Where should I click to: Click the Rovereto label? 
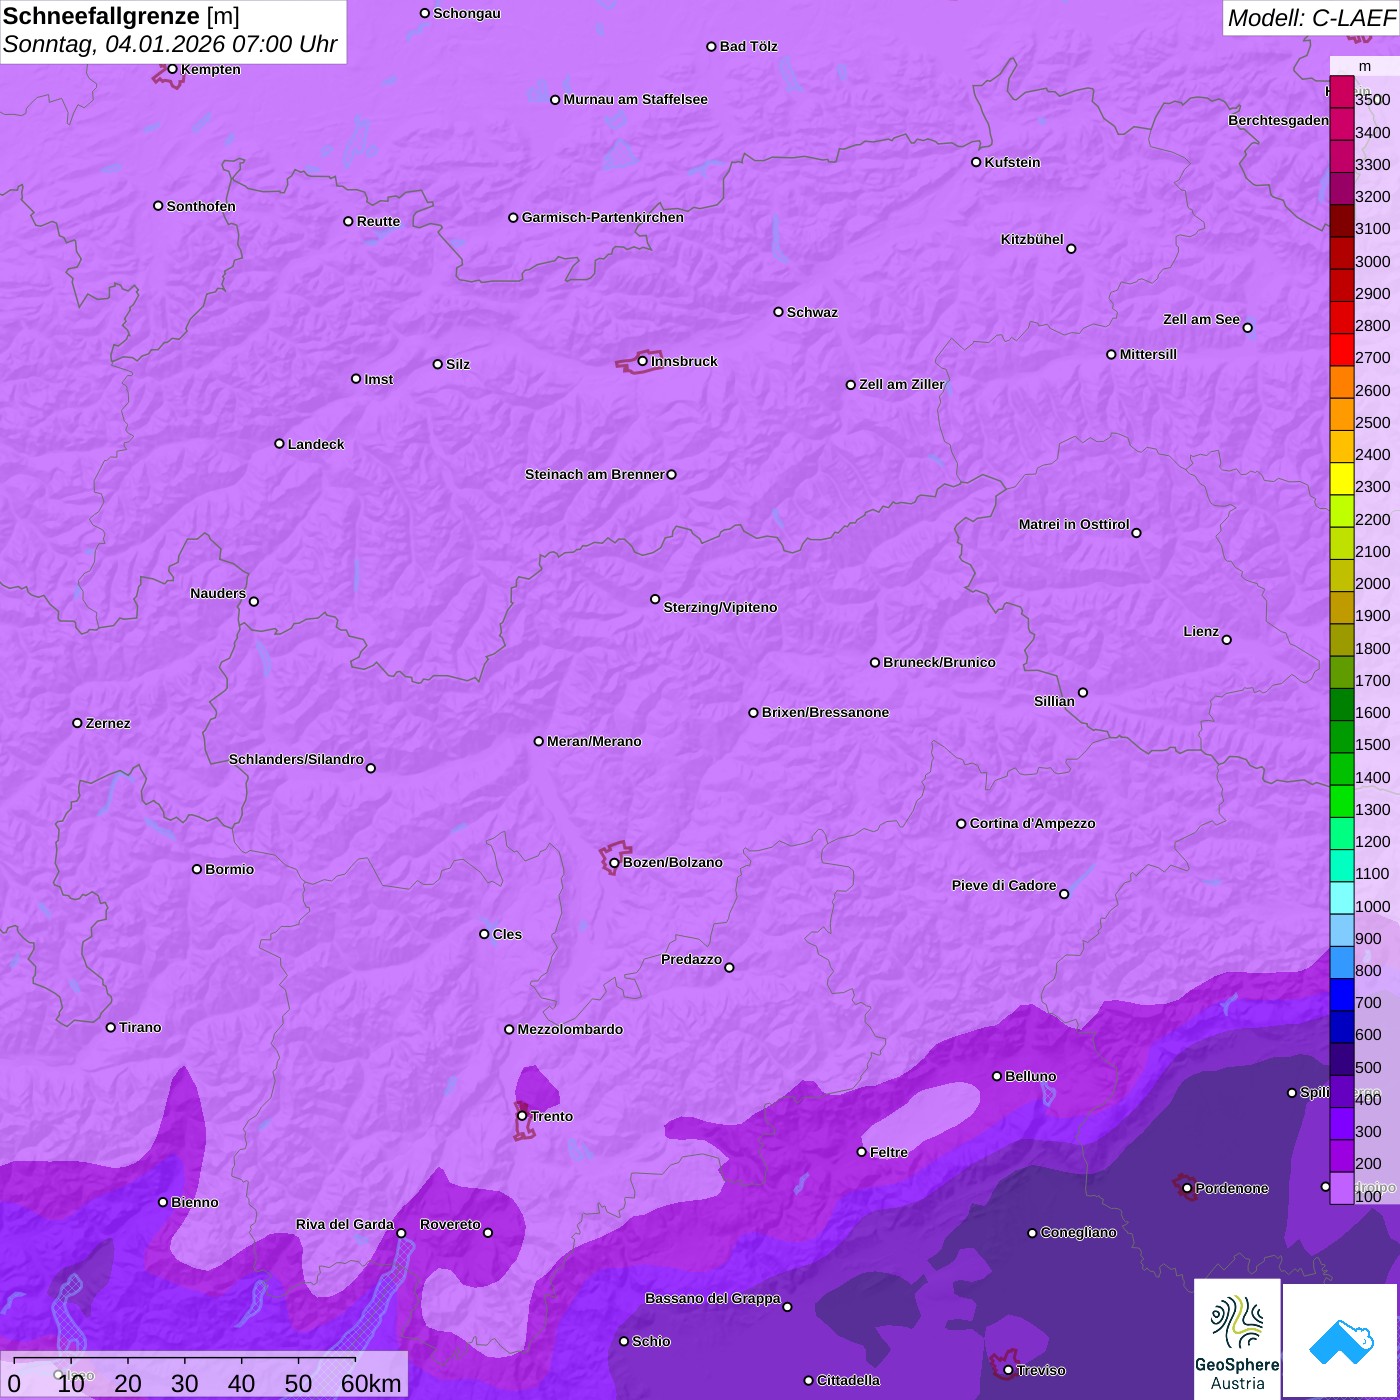coord(450,1224)
